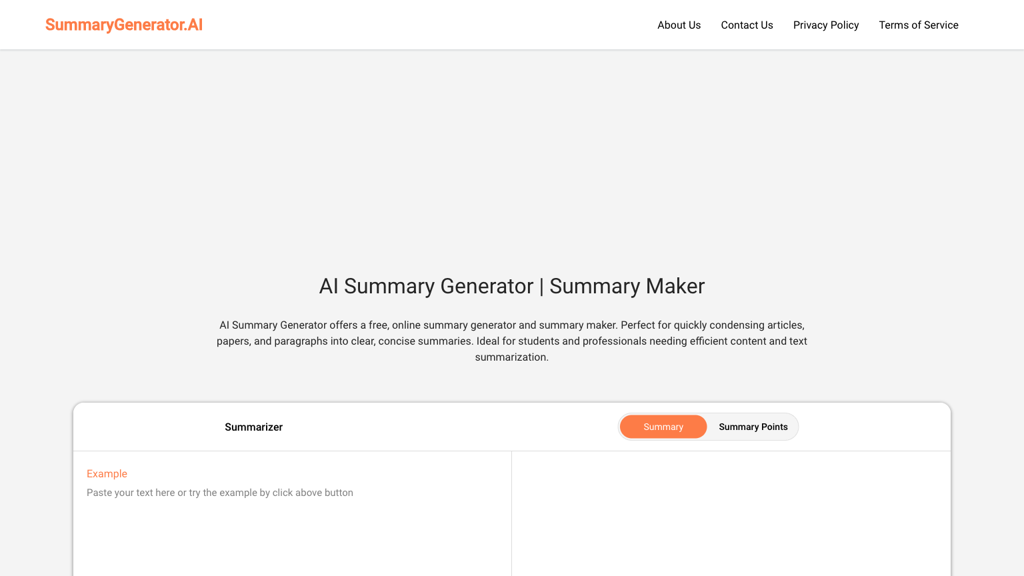Open the Contact Us page
Screen dimensions: 1024x576
747,25
